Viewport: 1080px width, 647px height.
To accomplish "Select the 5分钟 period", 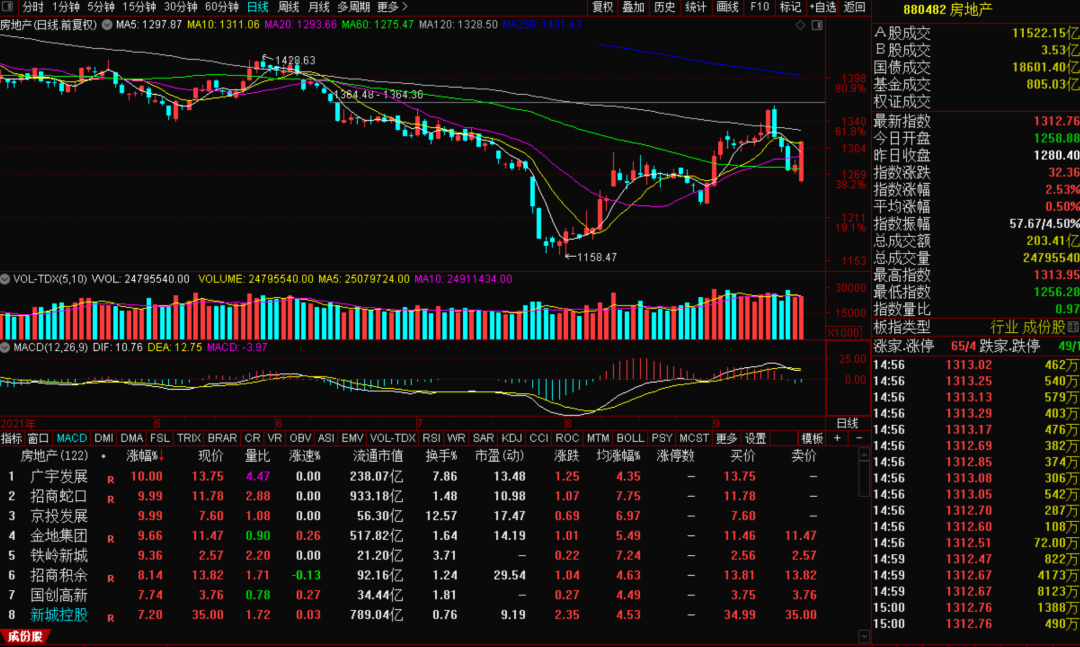I will coord(101,7).
